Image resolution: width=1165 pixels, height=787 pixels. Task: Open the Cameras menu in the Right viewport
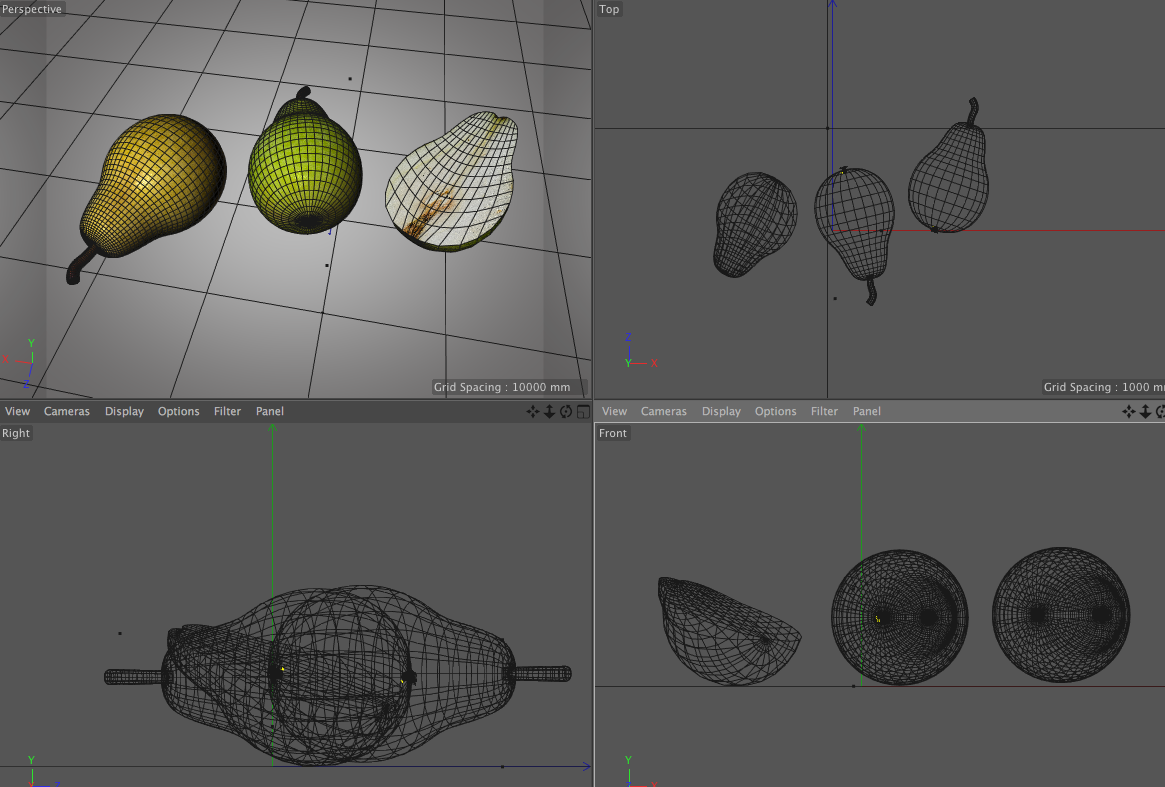pyautogui.click(x=67, y=411)
